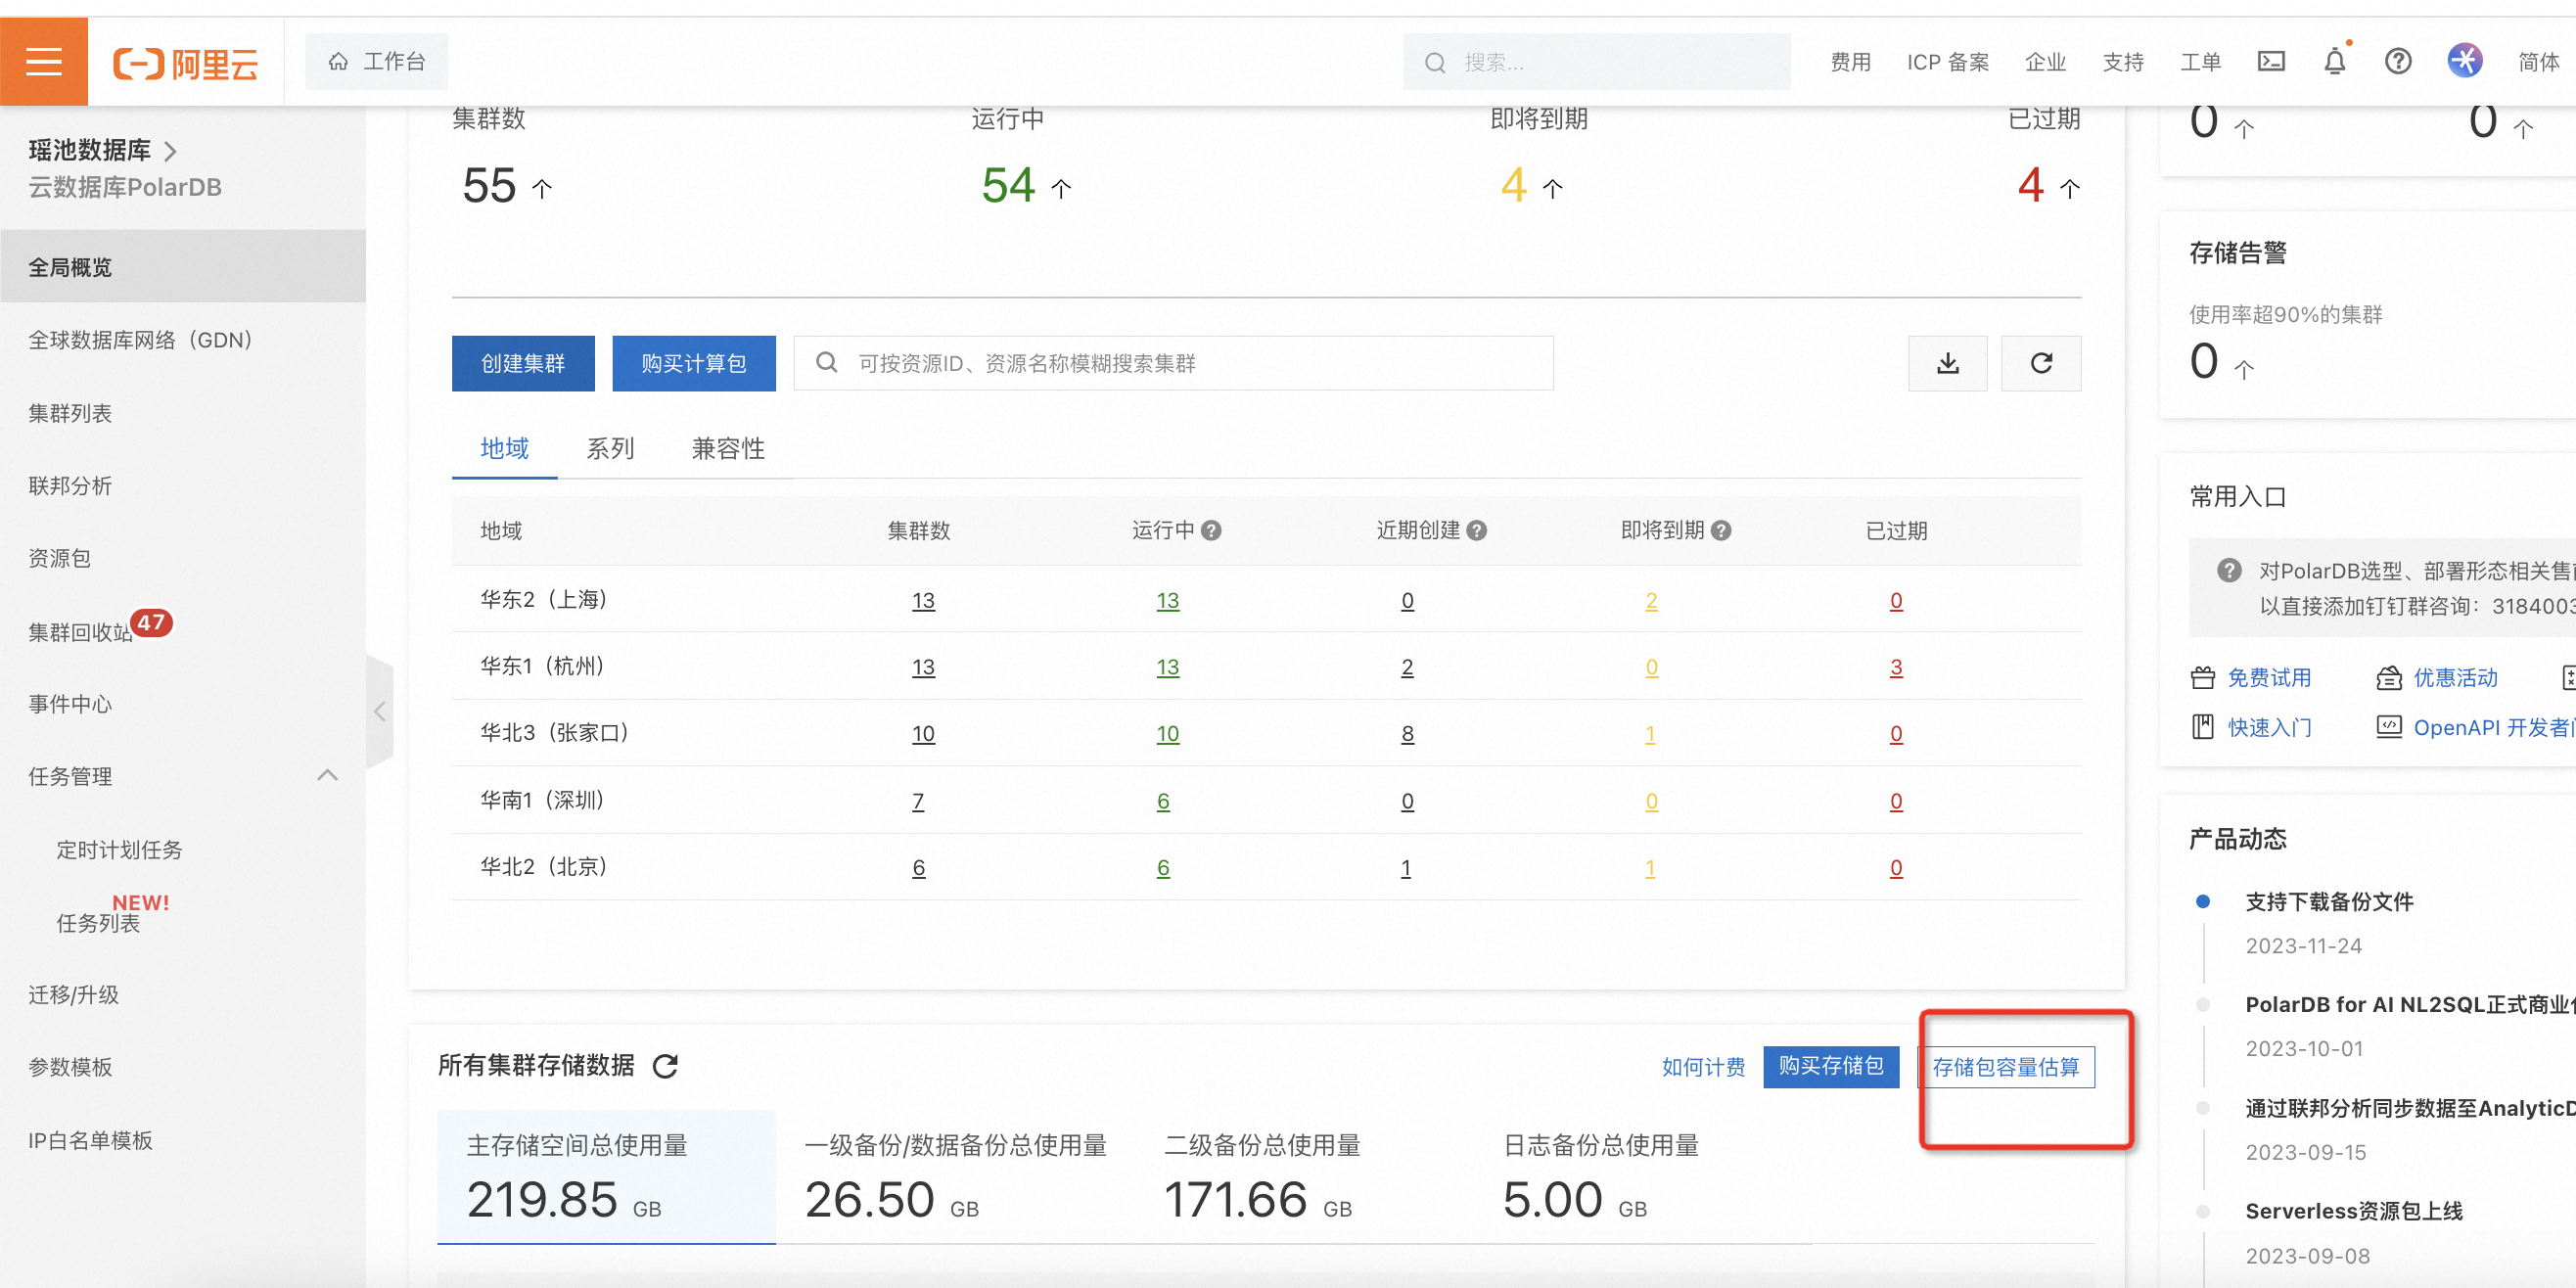Click cluster count 13 for 华东2（上海）

(x=923, y=600)
